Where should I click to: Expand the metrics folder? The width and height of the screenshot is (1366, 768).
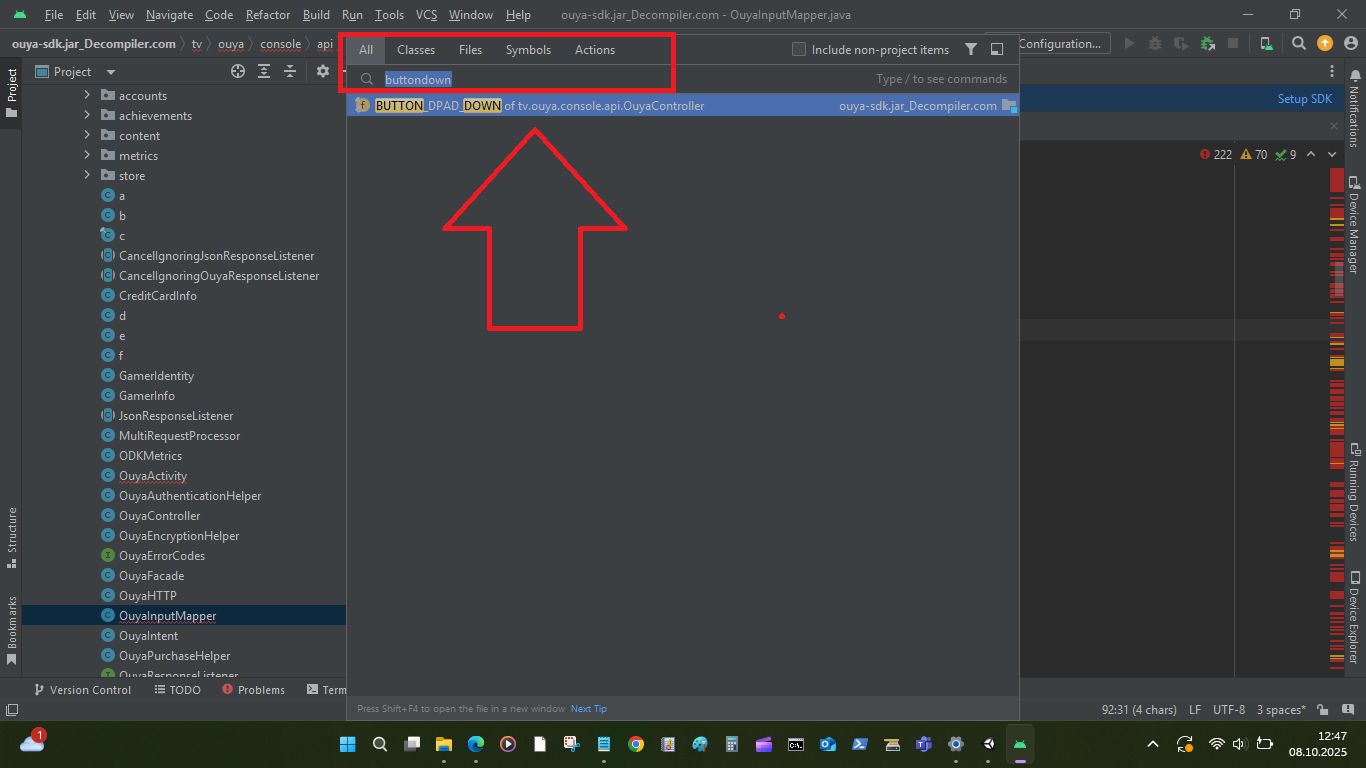88,156
